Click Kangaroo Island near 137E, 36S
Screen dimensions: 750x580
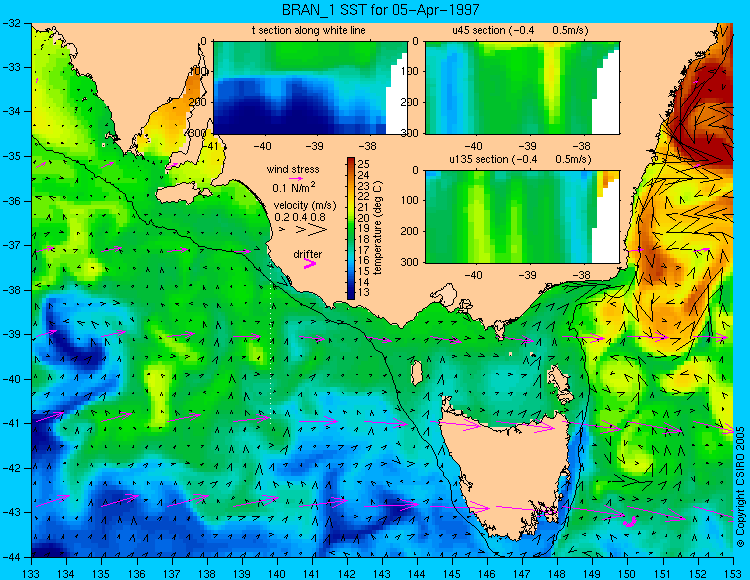coord(182,195)
